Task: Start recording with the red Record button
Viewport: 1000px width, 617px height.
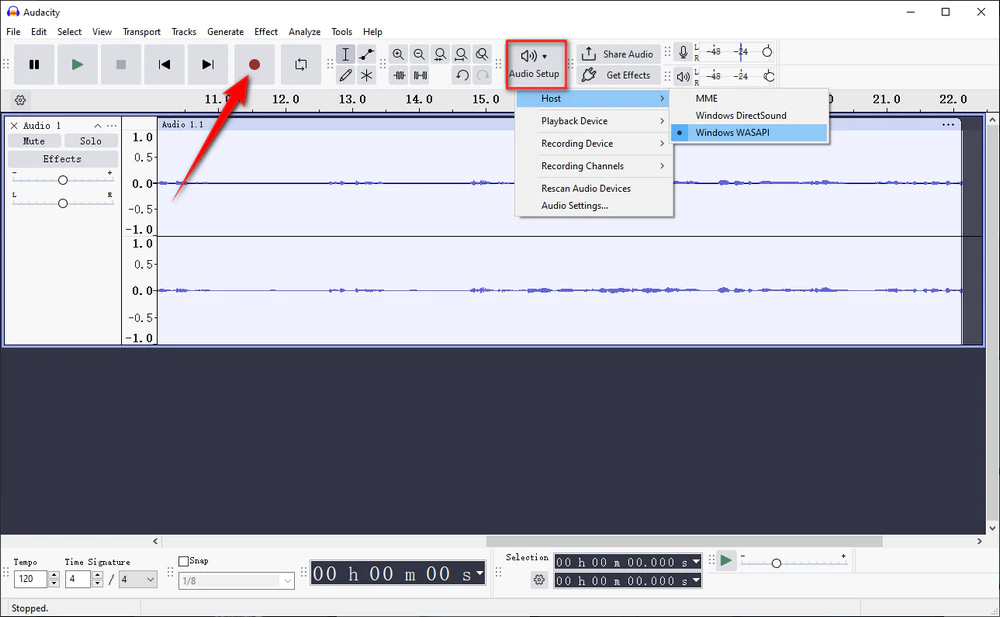Action: click(x=254, y=64)
